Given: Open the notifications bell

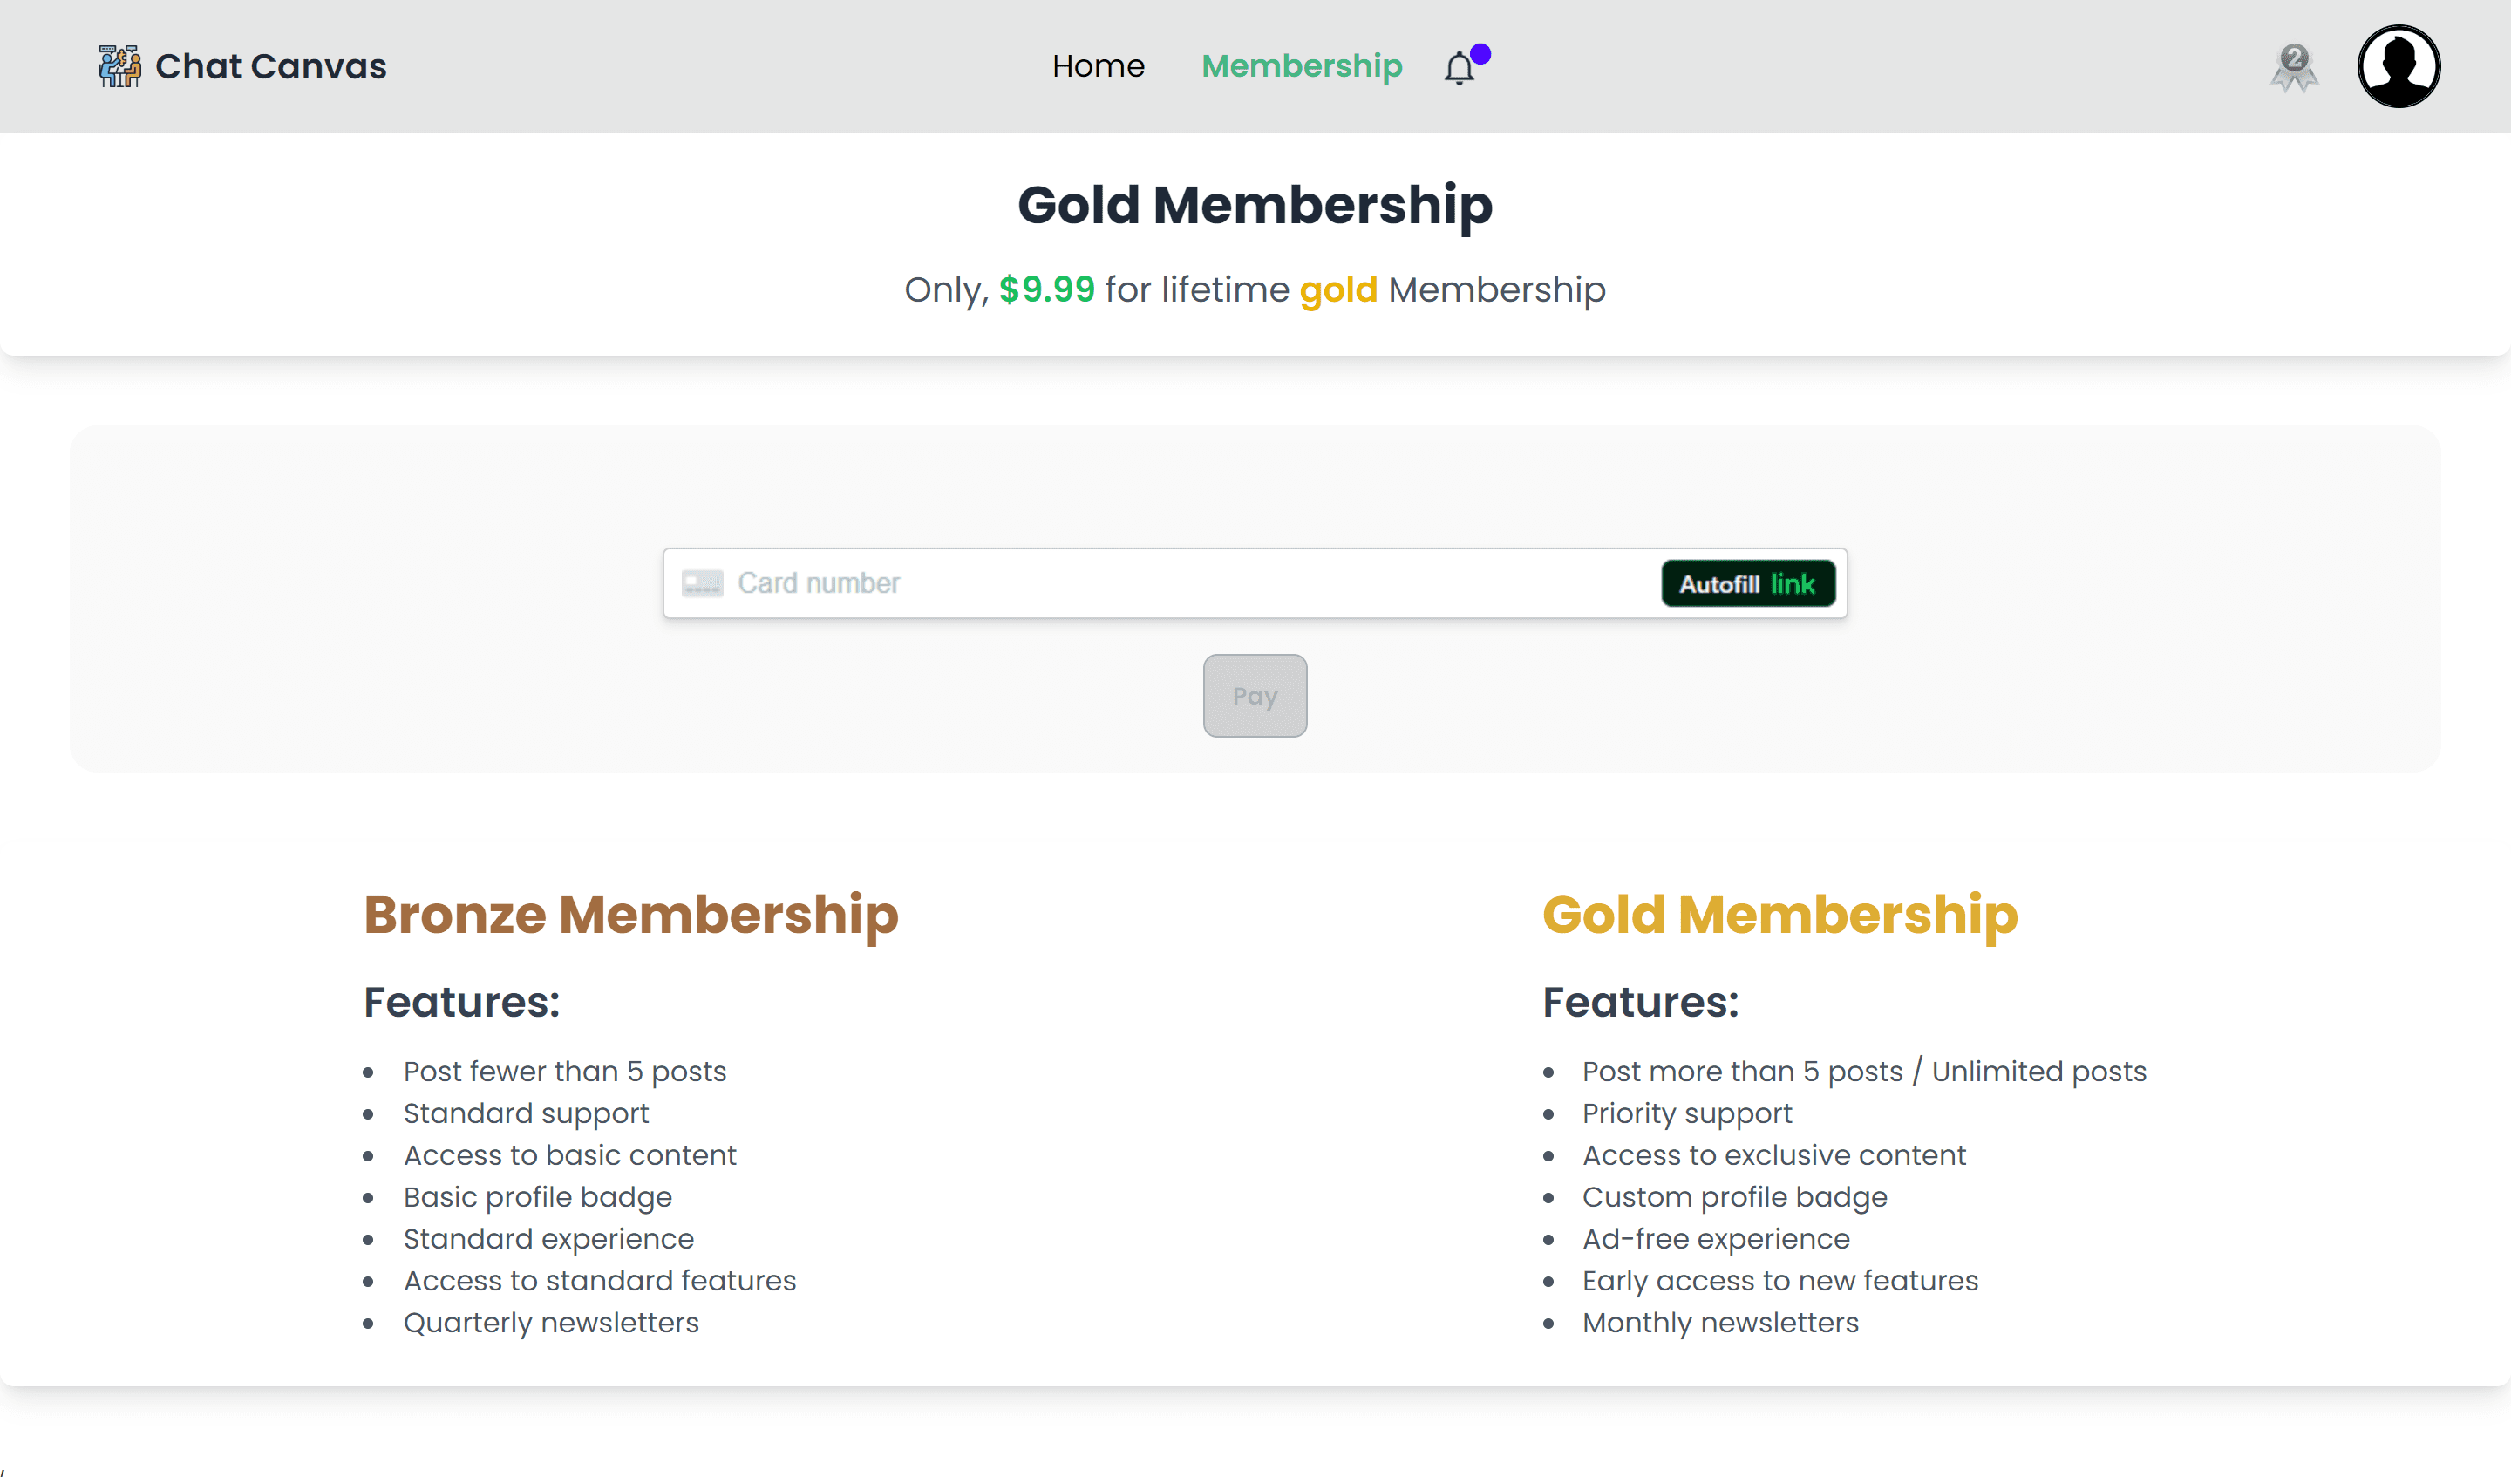Looking at the screenshot, I should tap(1460, 67).
